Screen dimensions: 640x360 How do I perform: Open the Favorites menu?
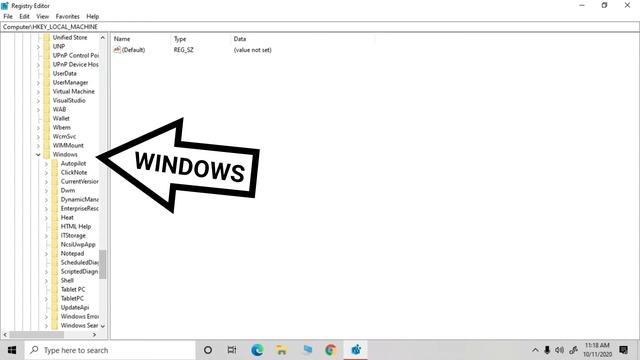[x=67, y=16]
